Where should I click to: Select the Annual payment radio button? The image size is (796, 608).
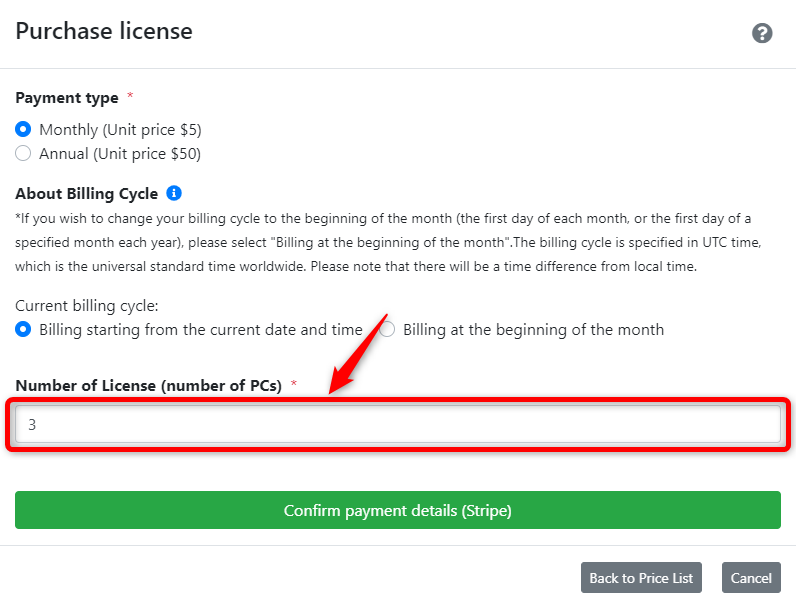coord(23,153)
